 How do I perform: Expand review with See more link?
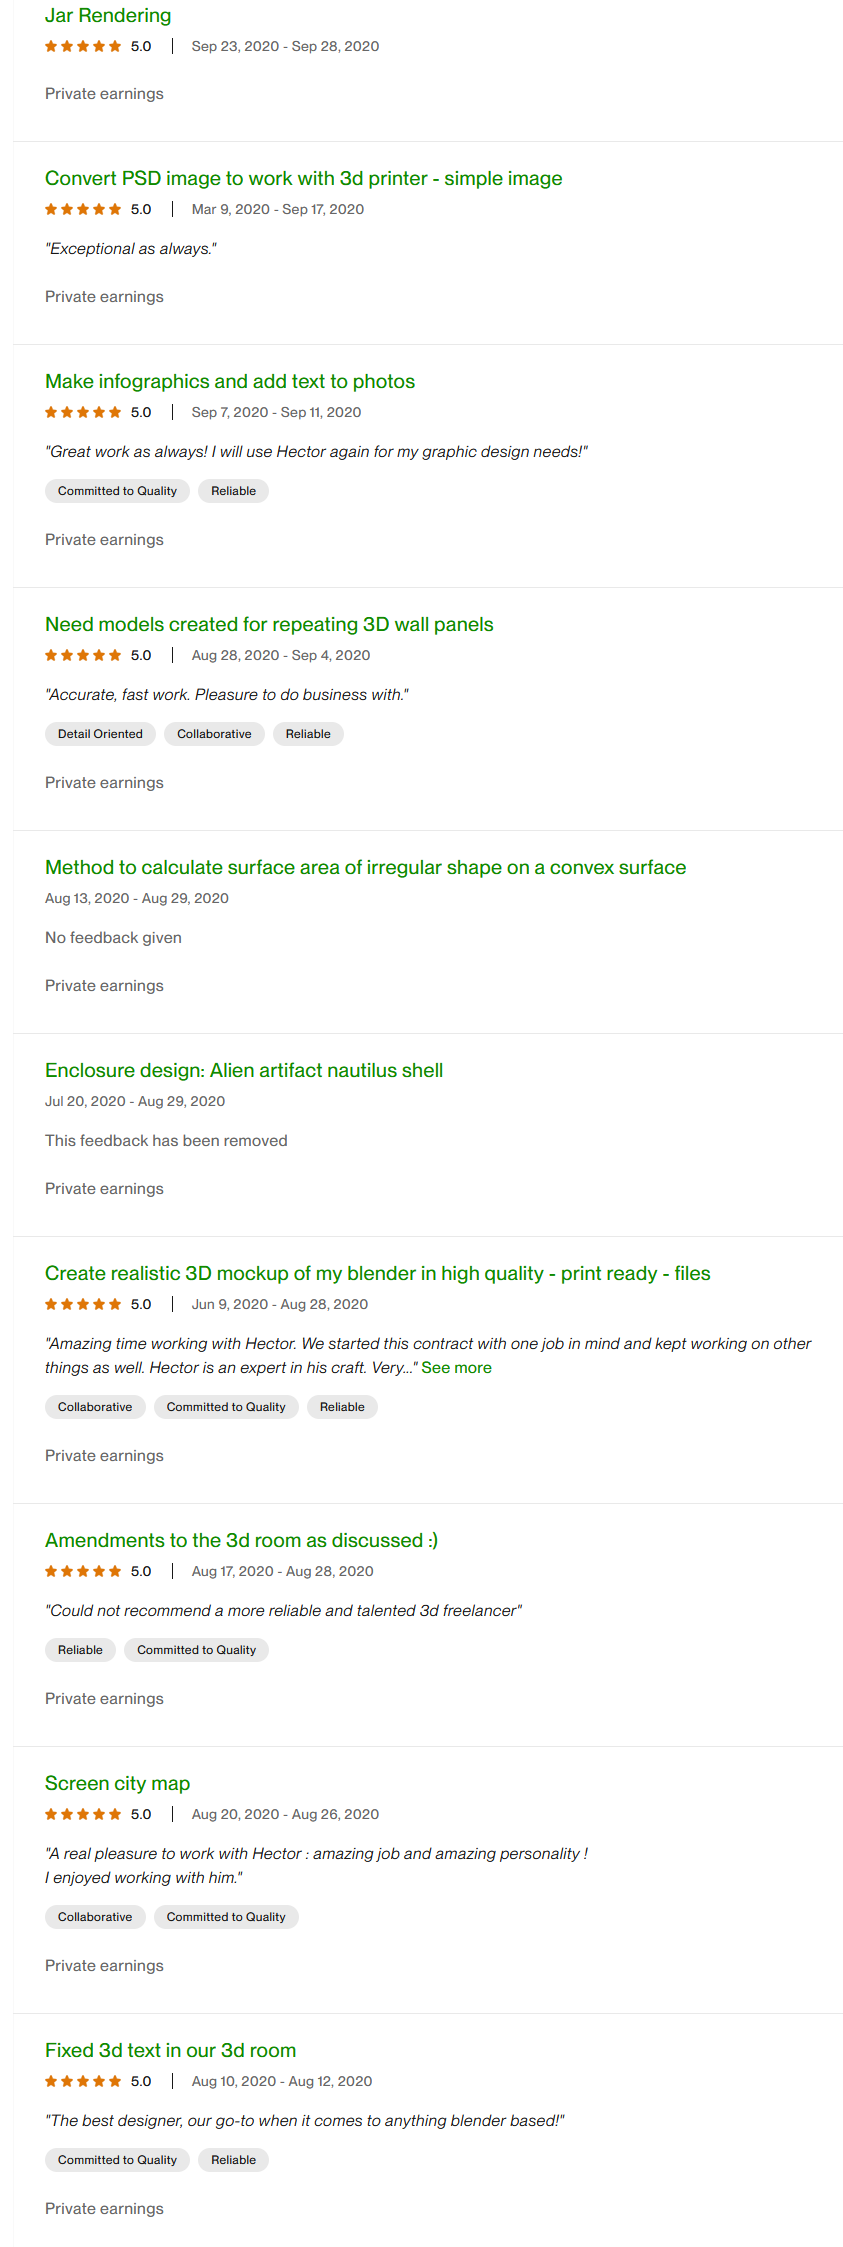[456, 1368]
